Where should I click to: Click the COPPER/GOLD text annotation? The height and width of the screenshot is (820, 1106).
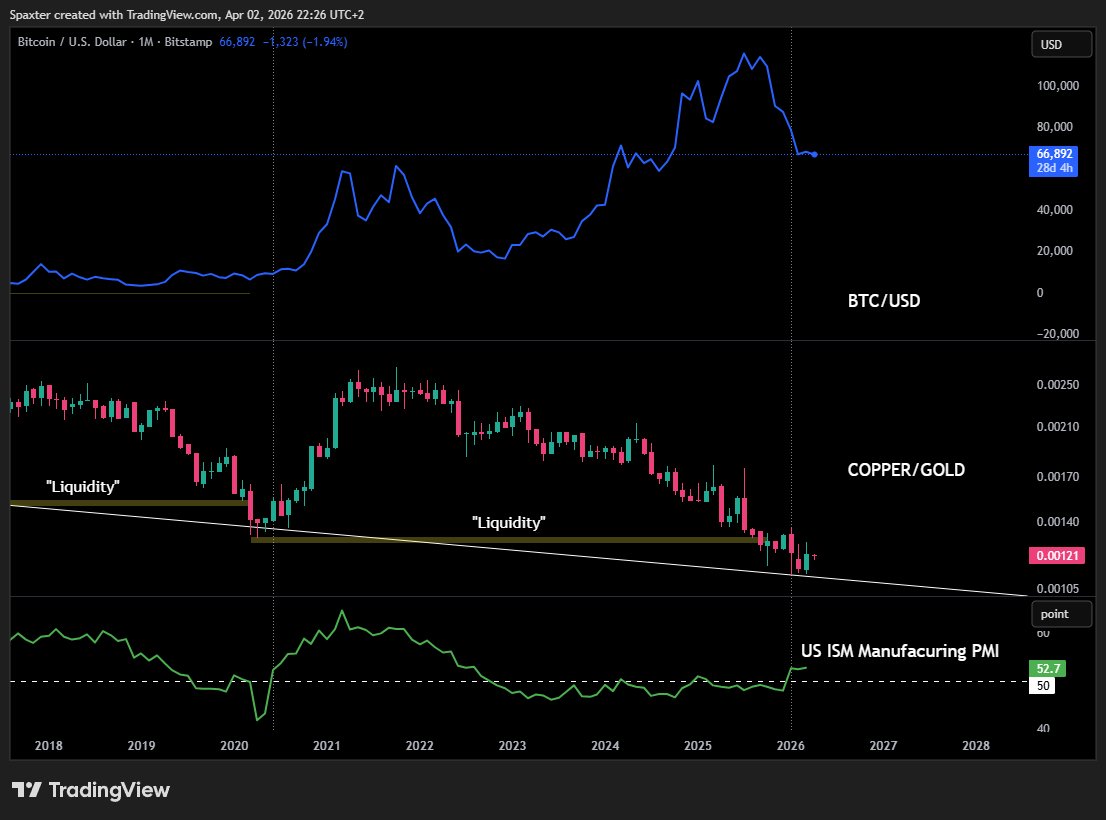906,470
